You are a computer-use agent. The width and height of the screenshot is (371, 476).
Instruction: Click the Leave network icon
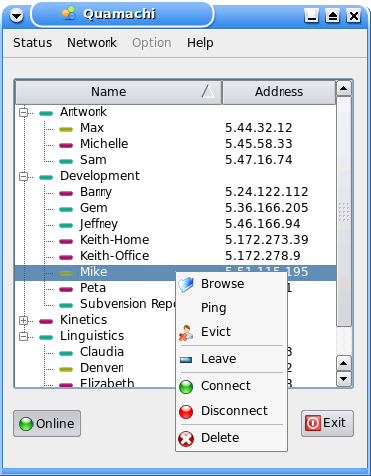186,360
